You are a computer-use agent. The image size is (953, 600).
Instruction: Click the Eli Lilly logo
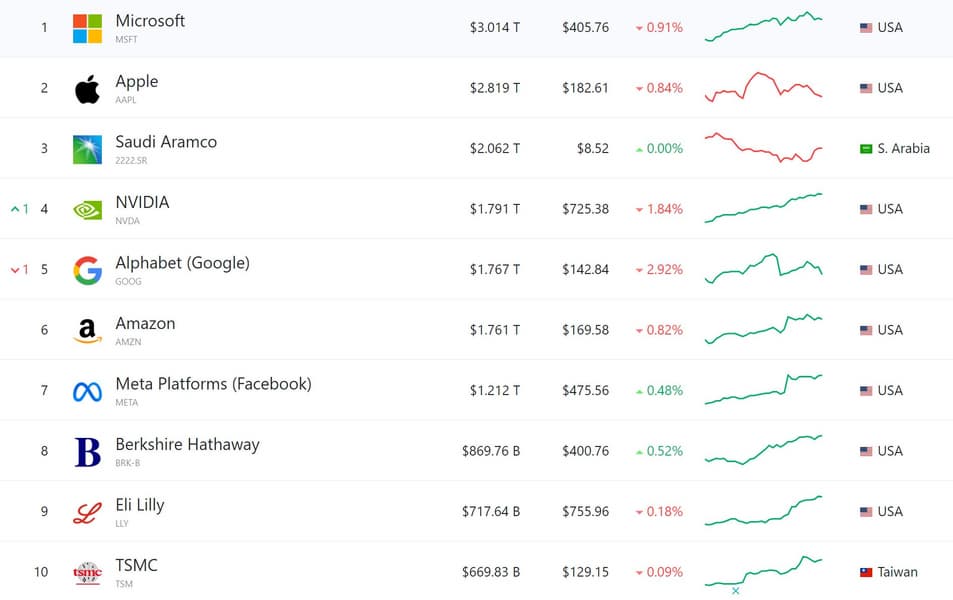click(x=87, y=512)
